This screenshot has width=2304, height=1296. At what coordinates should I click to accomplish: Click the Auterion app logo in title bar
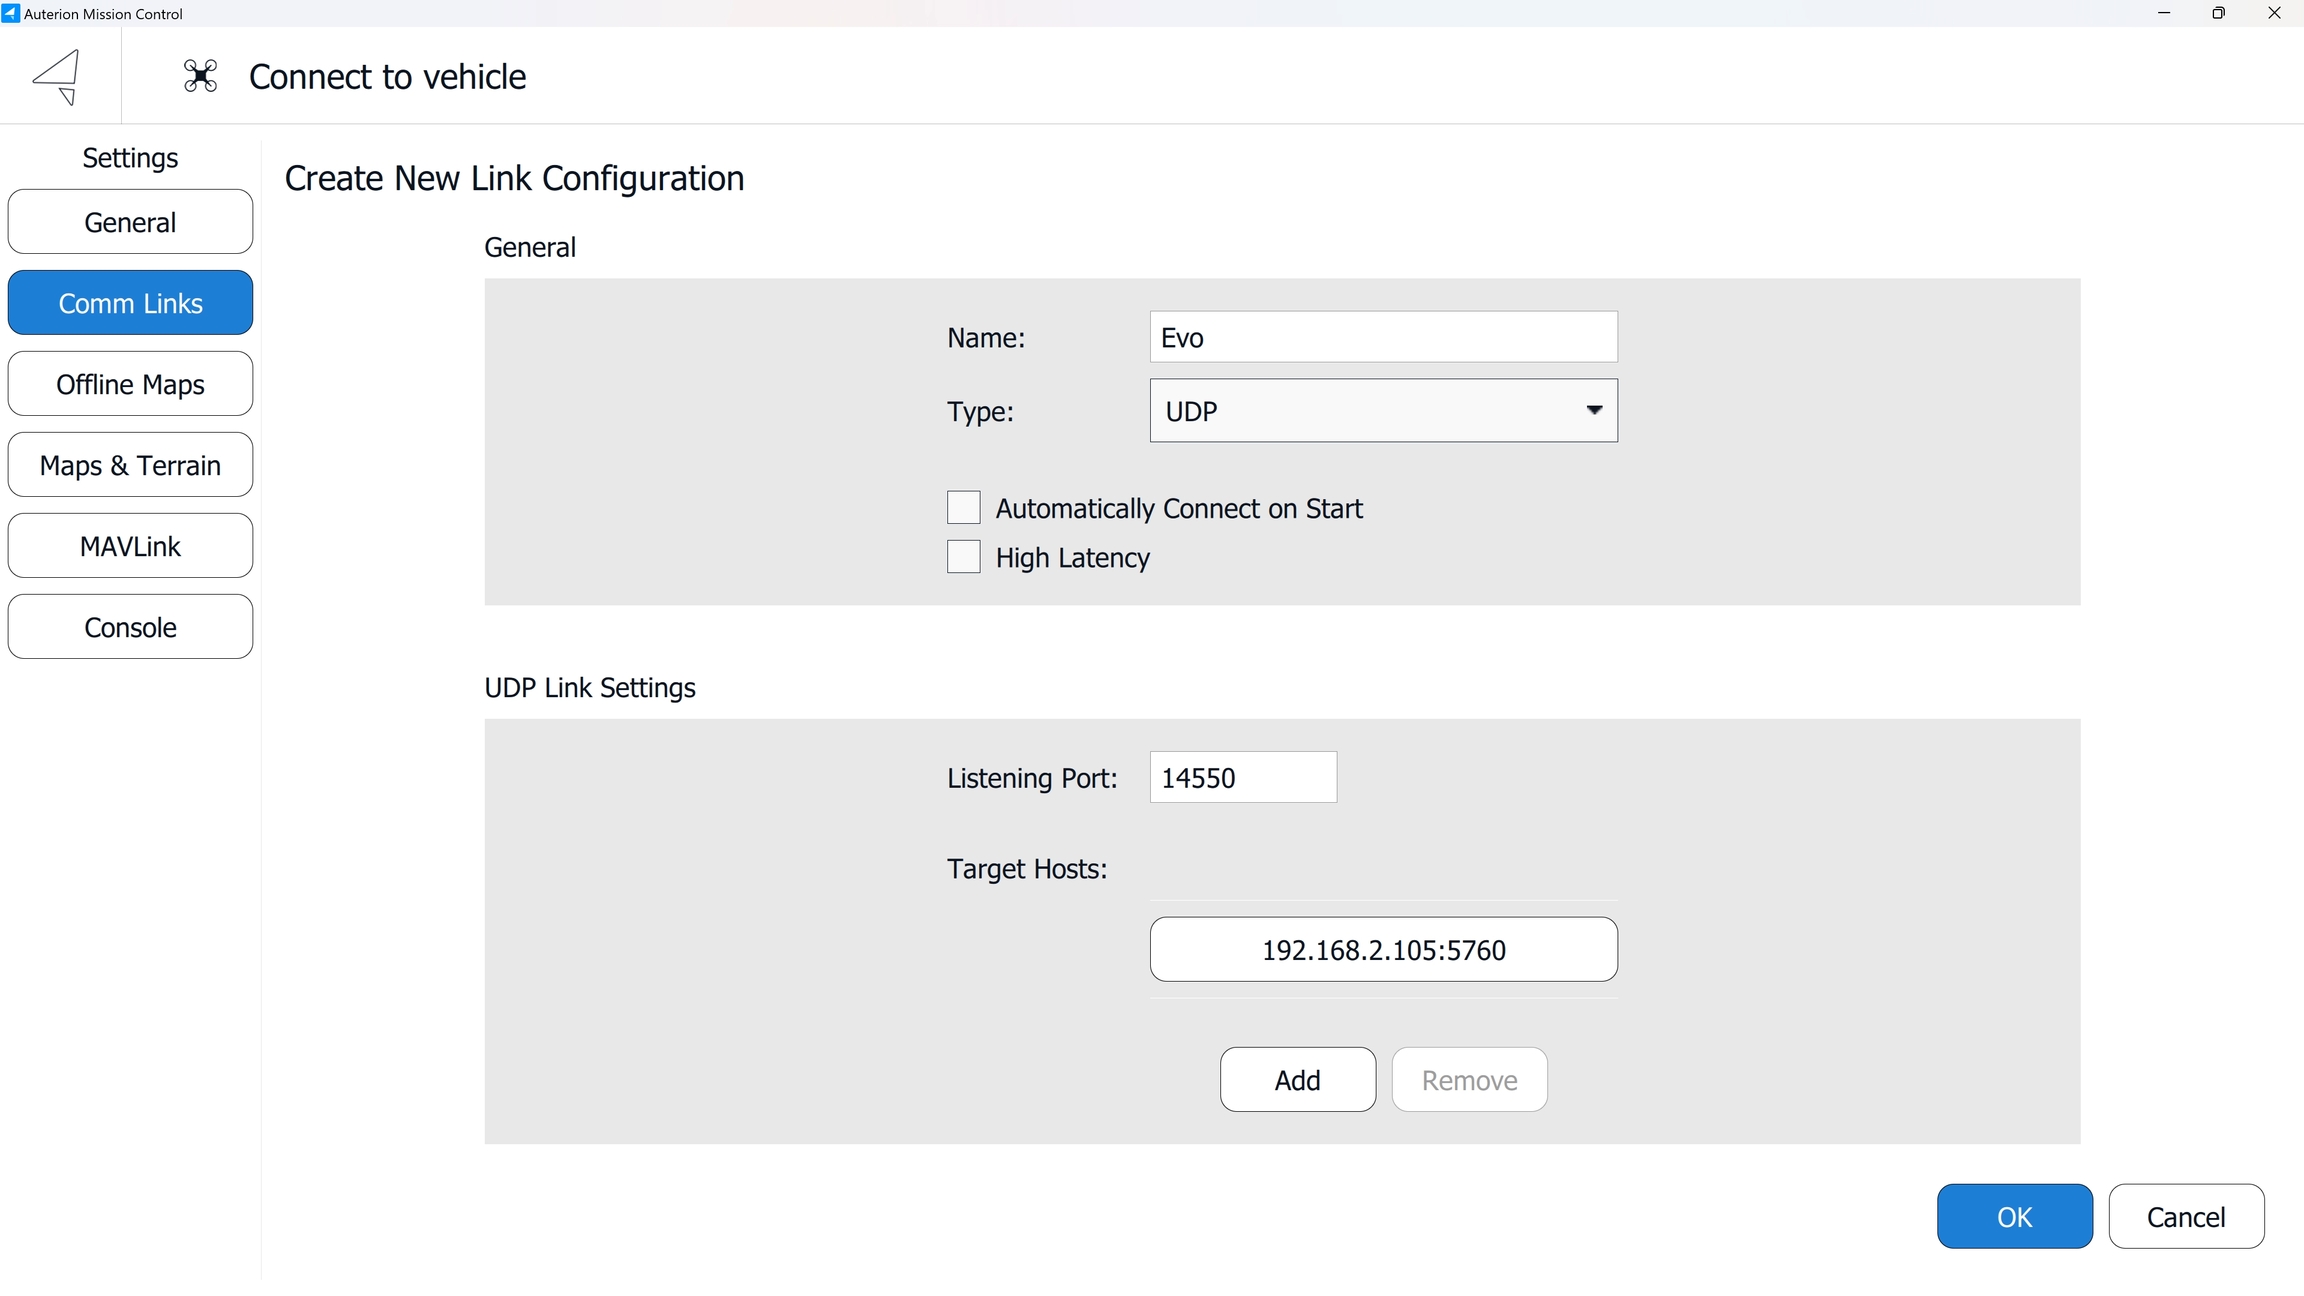(x=10, y=13)
